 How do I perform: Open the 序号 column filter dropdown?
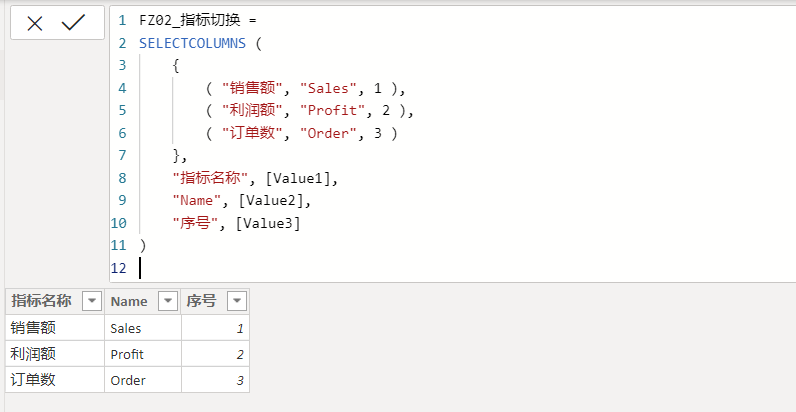click(x=237, y=301)
